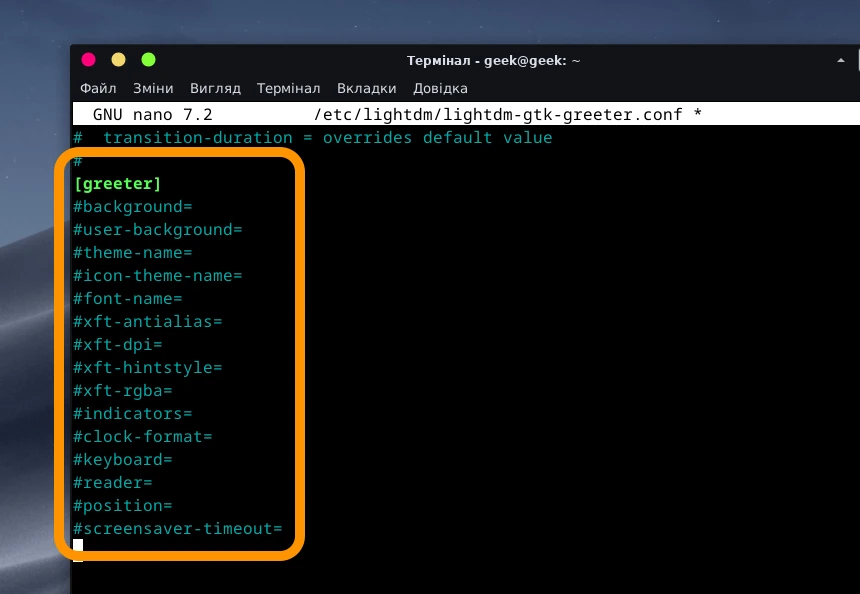
Task: Click the green maximize window button
Action: (149, 59)
